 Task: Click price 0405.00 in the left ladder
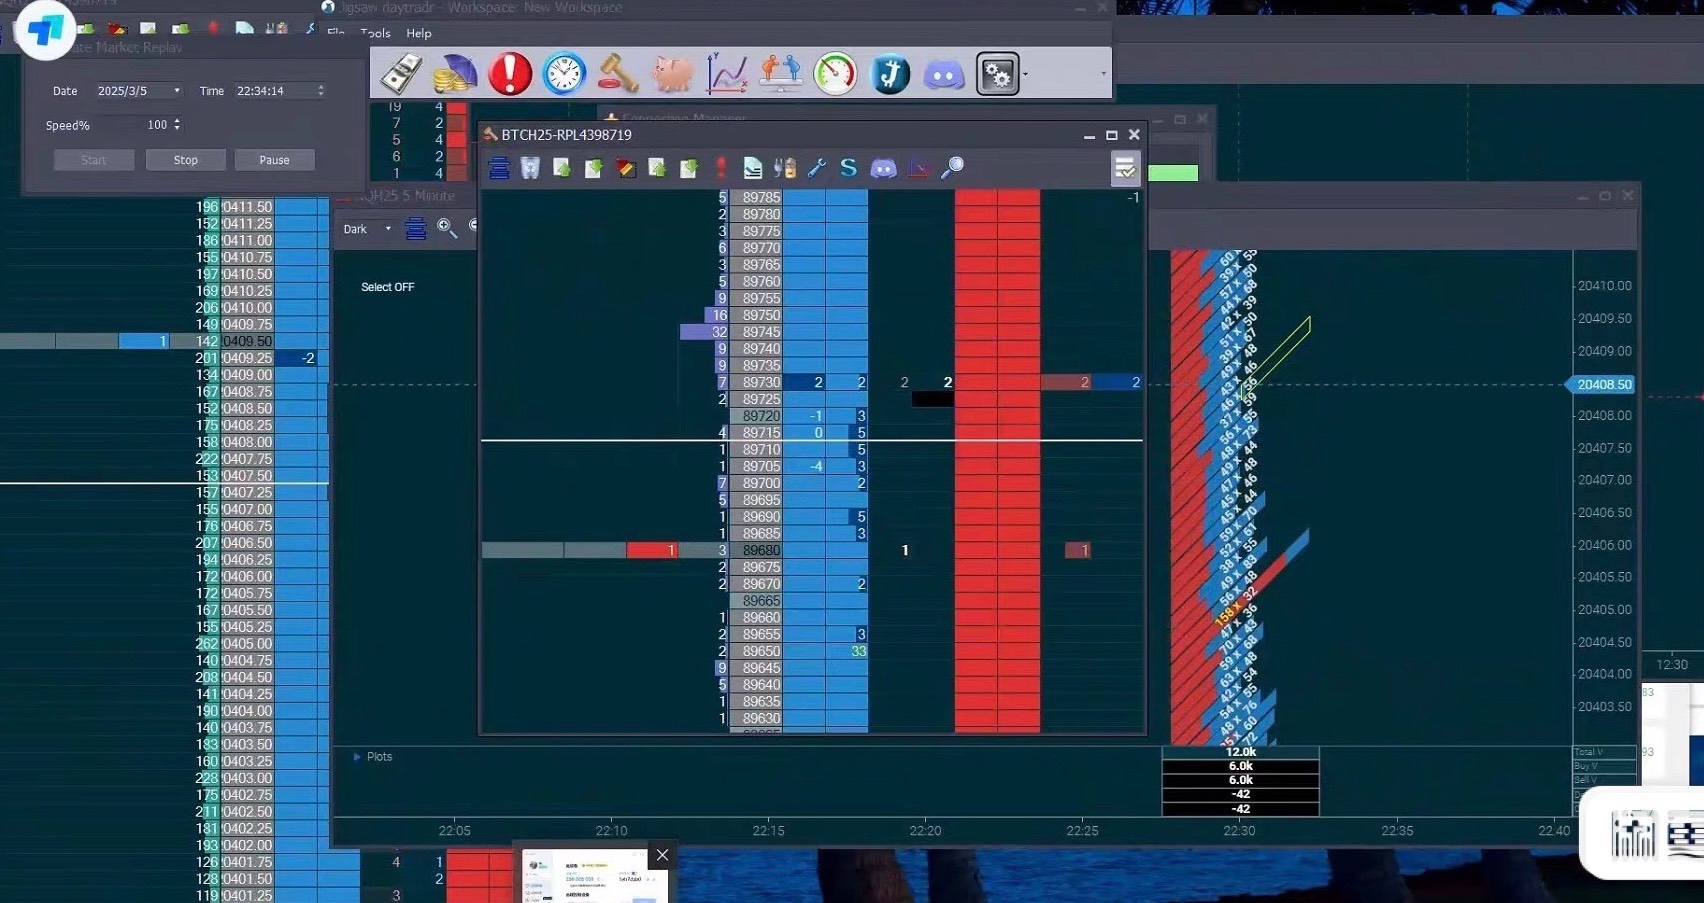[247, 643]
